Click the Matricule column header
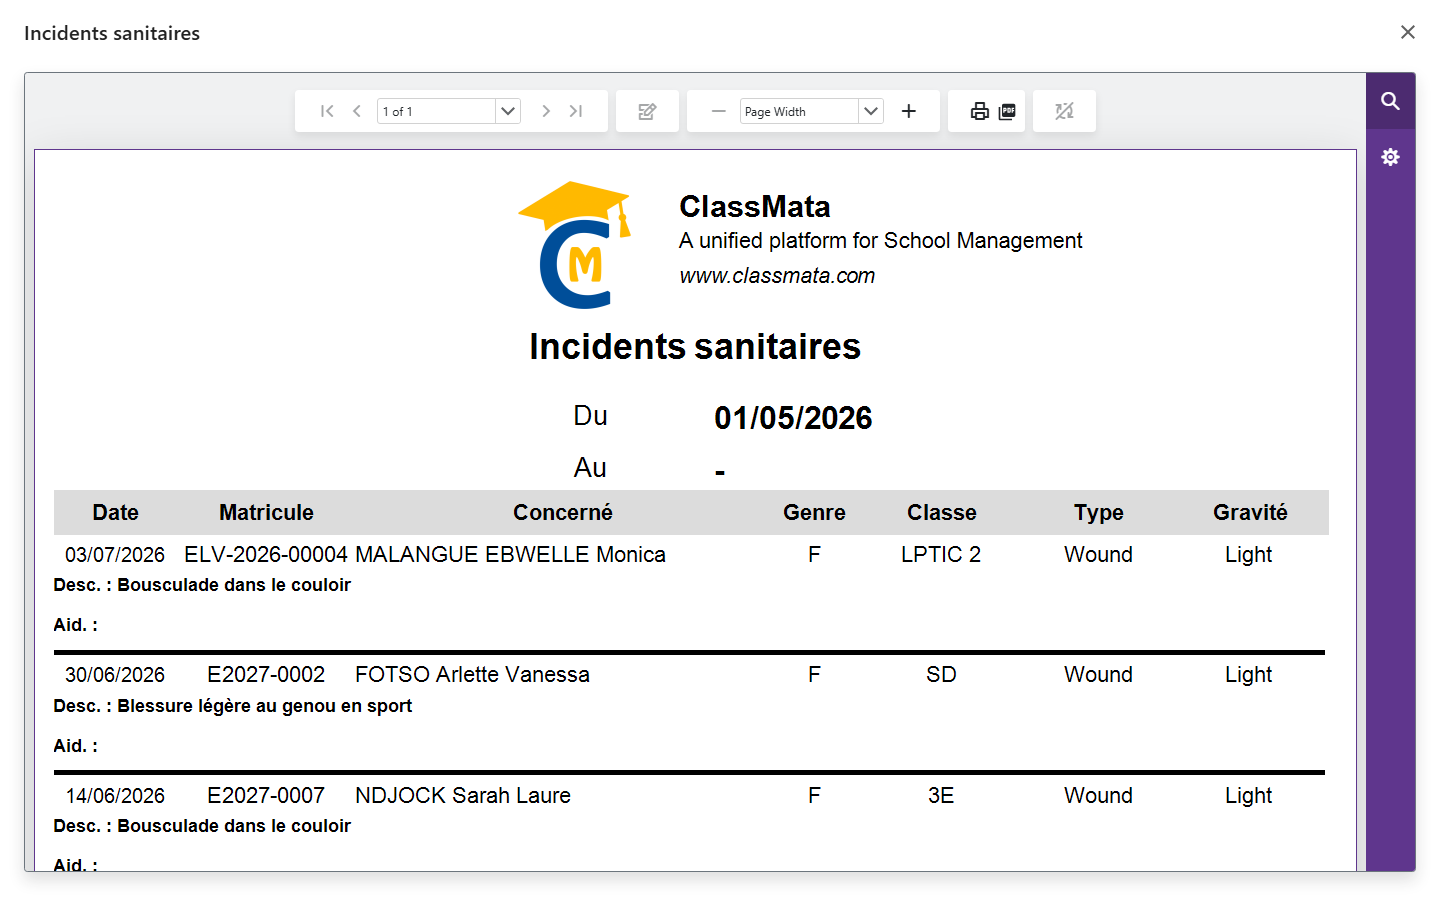 (266, 512)
